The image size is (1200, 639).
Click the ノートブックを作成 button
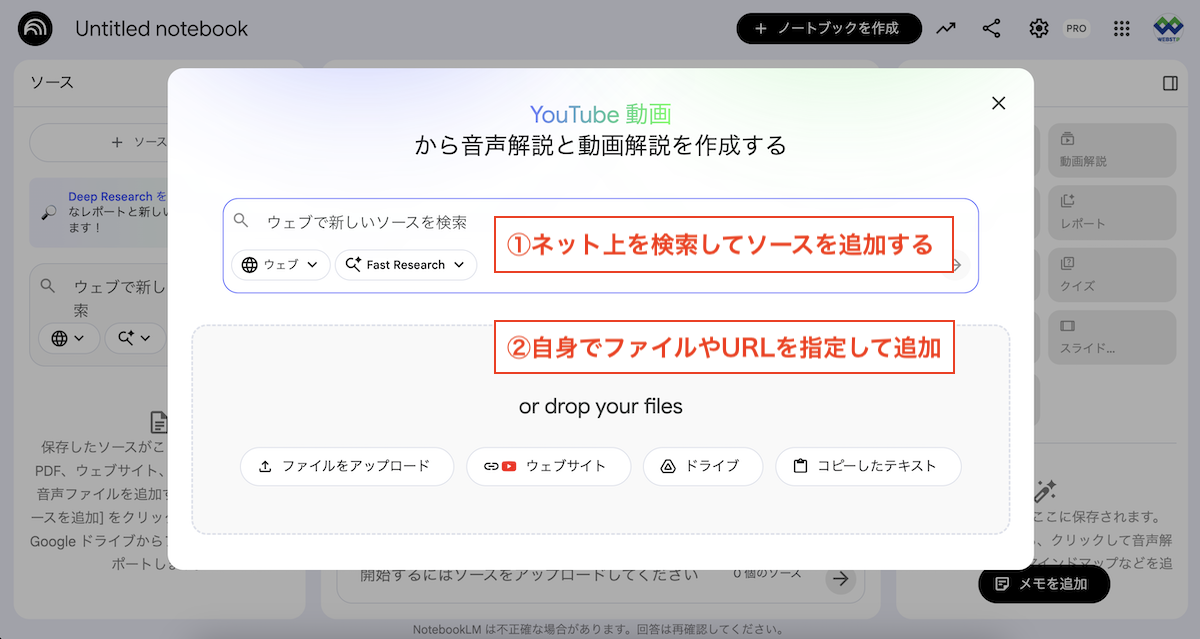(829, 29)
